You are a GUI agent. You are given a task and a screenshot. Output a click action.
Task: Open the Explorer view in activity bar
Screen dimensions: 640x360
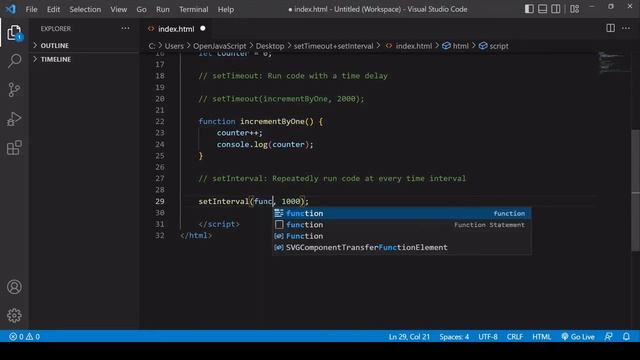click(x=14, y=33)
